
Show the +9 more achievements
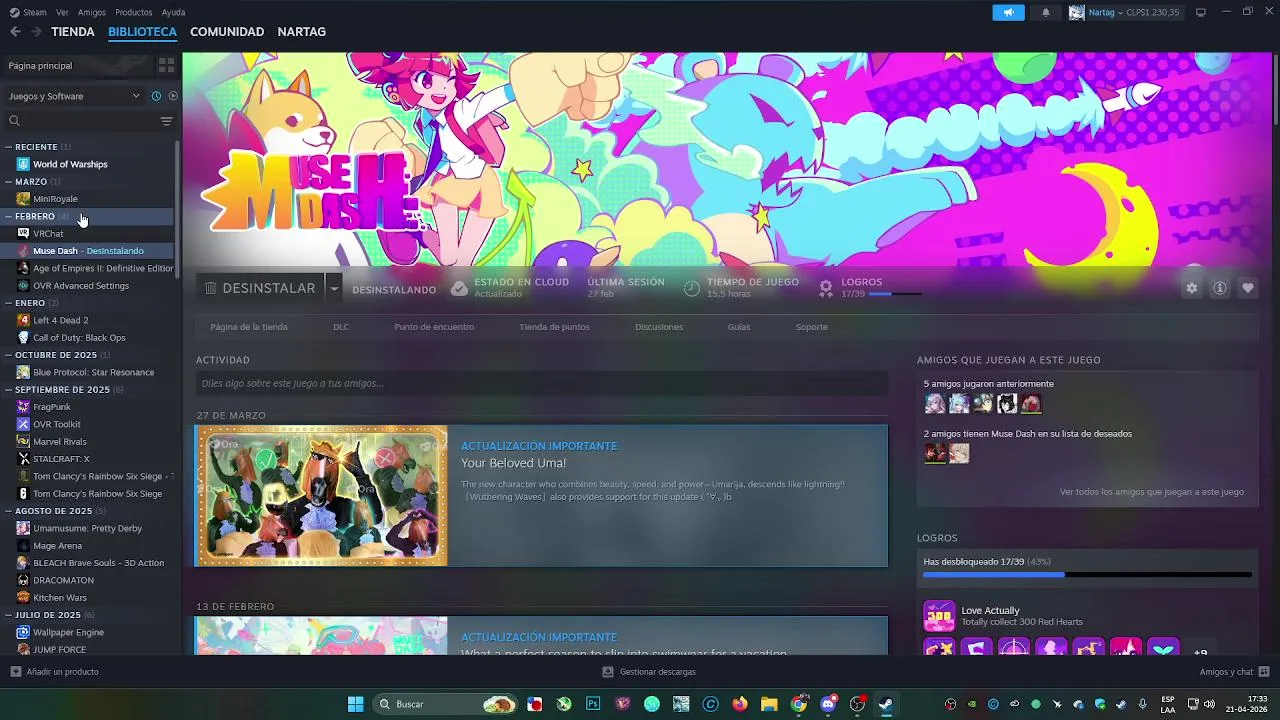point(1200,652)
